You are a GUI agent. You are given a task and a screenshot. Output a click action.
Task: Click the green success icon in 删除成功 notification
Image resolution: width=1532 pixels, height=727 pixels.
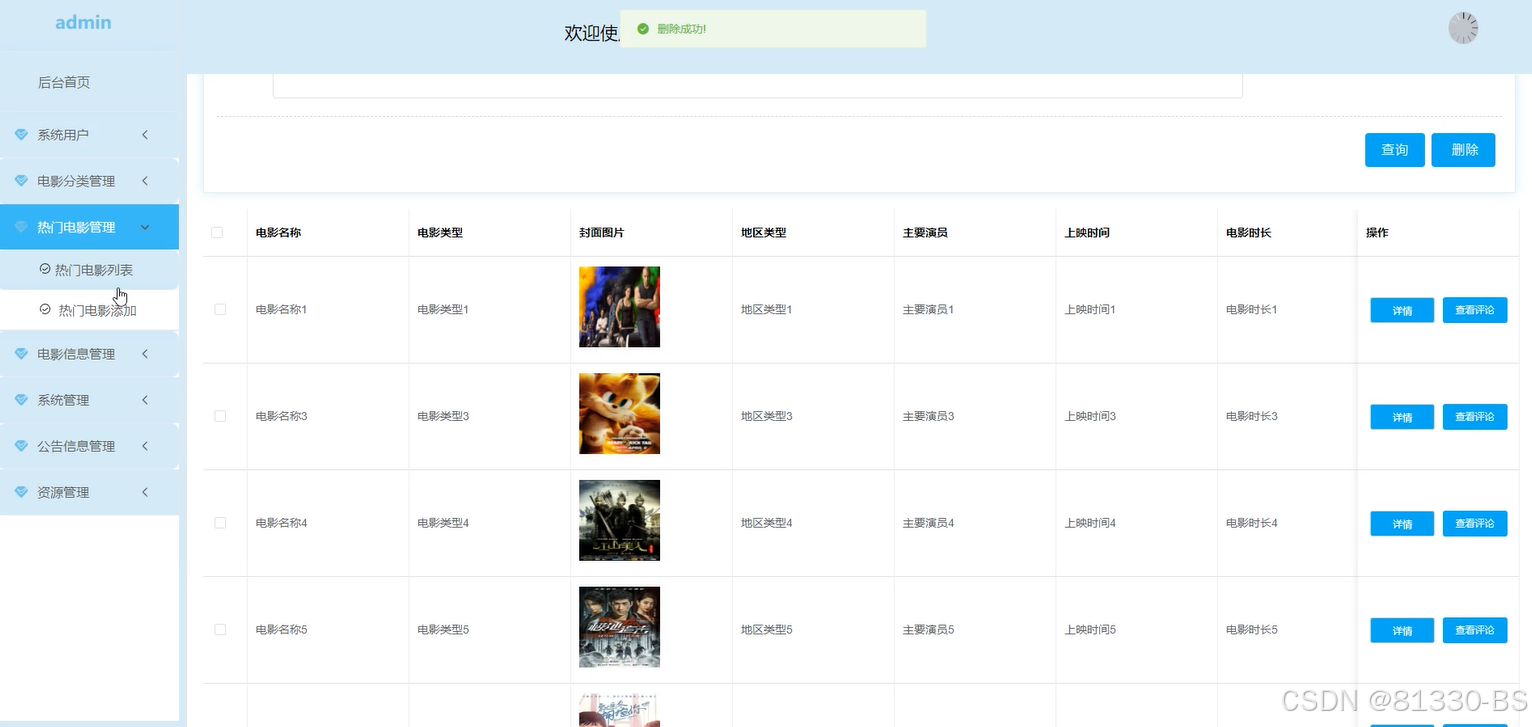click(643, 29)
